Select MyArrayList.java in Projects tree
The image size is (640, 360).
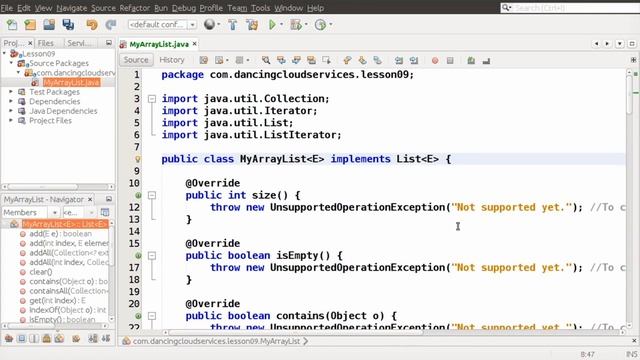coord(71,82)
